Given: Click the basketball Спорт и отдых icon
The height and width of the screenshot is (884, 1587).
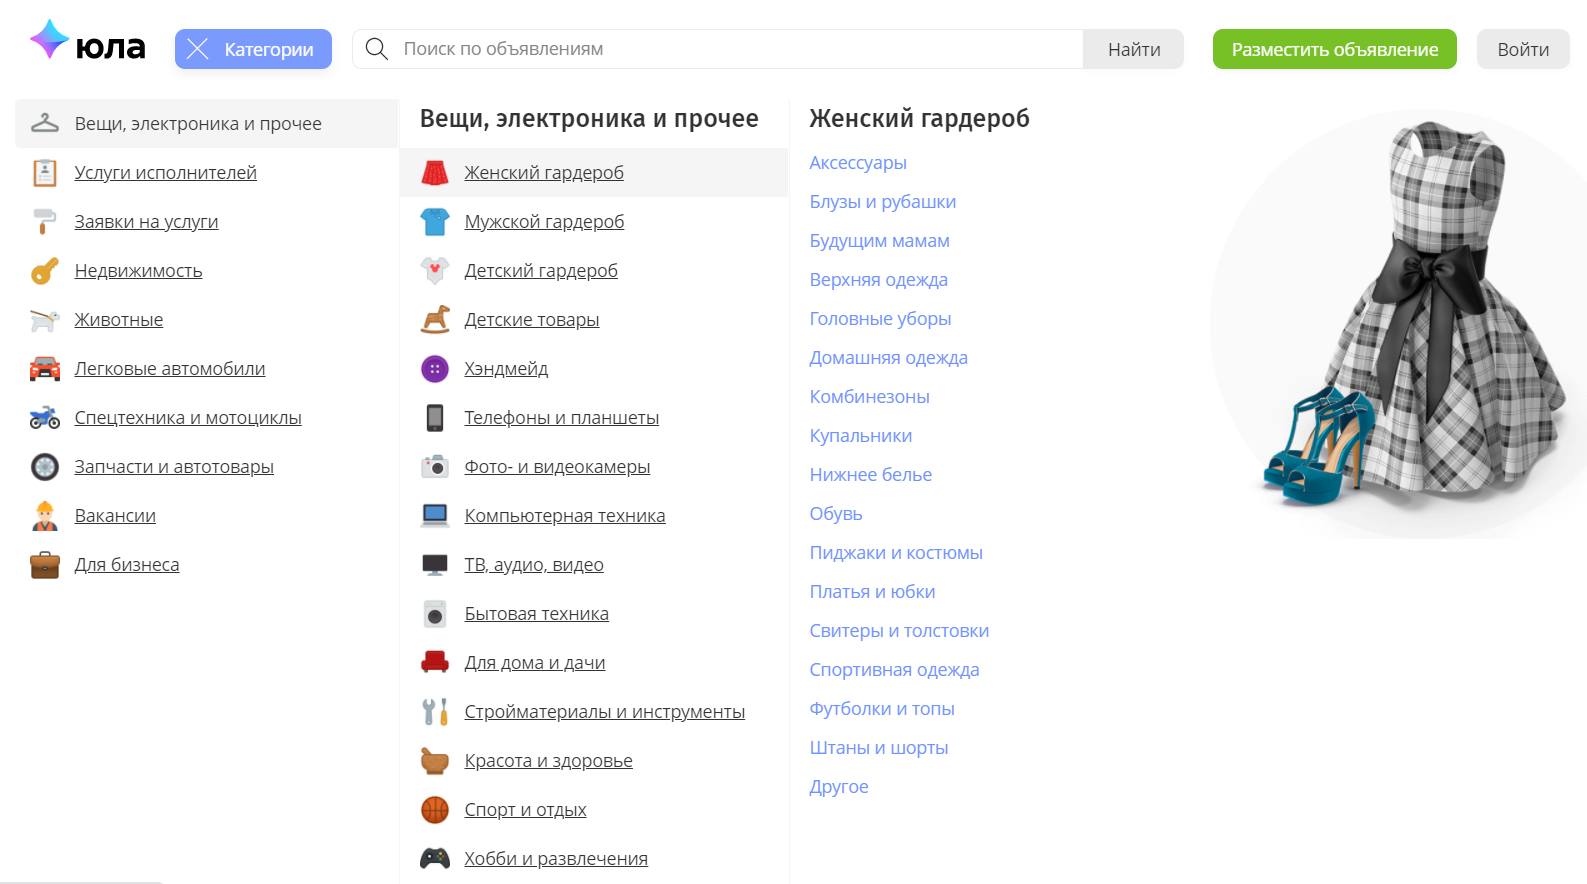Looking at the screenshot, I should [x=434, y=810].
